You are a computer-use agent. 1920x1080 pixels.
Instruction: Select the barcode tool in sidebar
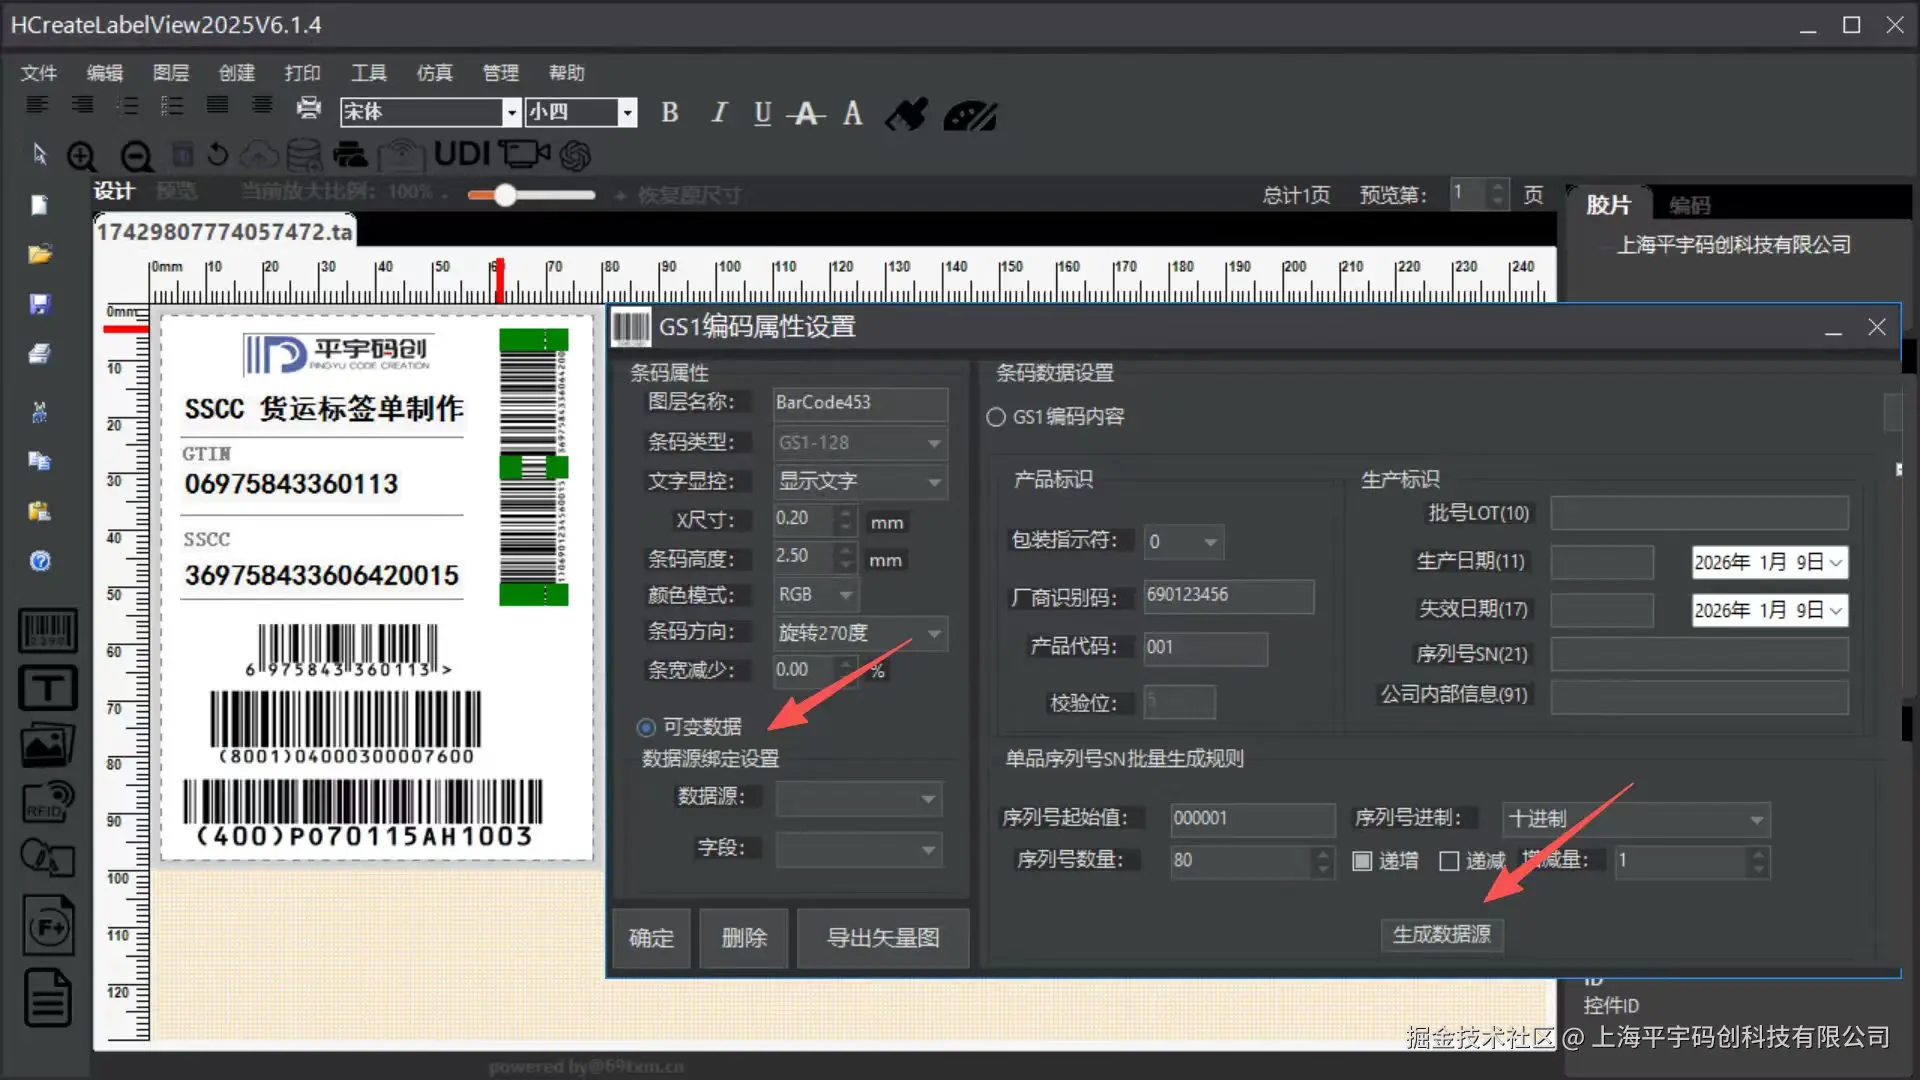(x=47, y=631)
